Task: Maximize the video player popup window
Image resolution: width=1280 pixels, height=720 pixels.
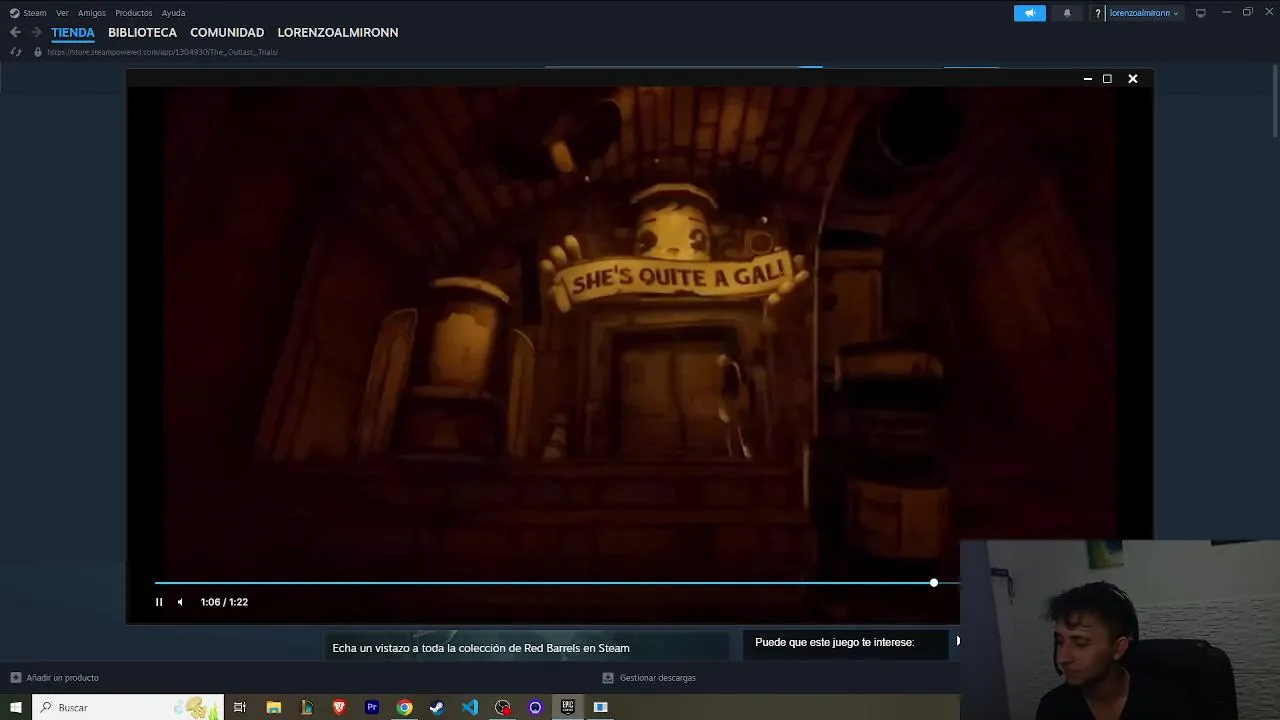Action: (x=1107, y=79)
